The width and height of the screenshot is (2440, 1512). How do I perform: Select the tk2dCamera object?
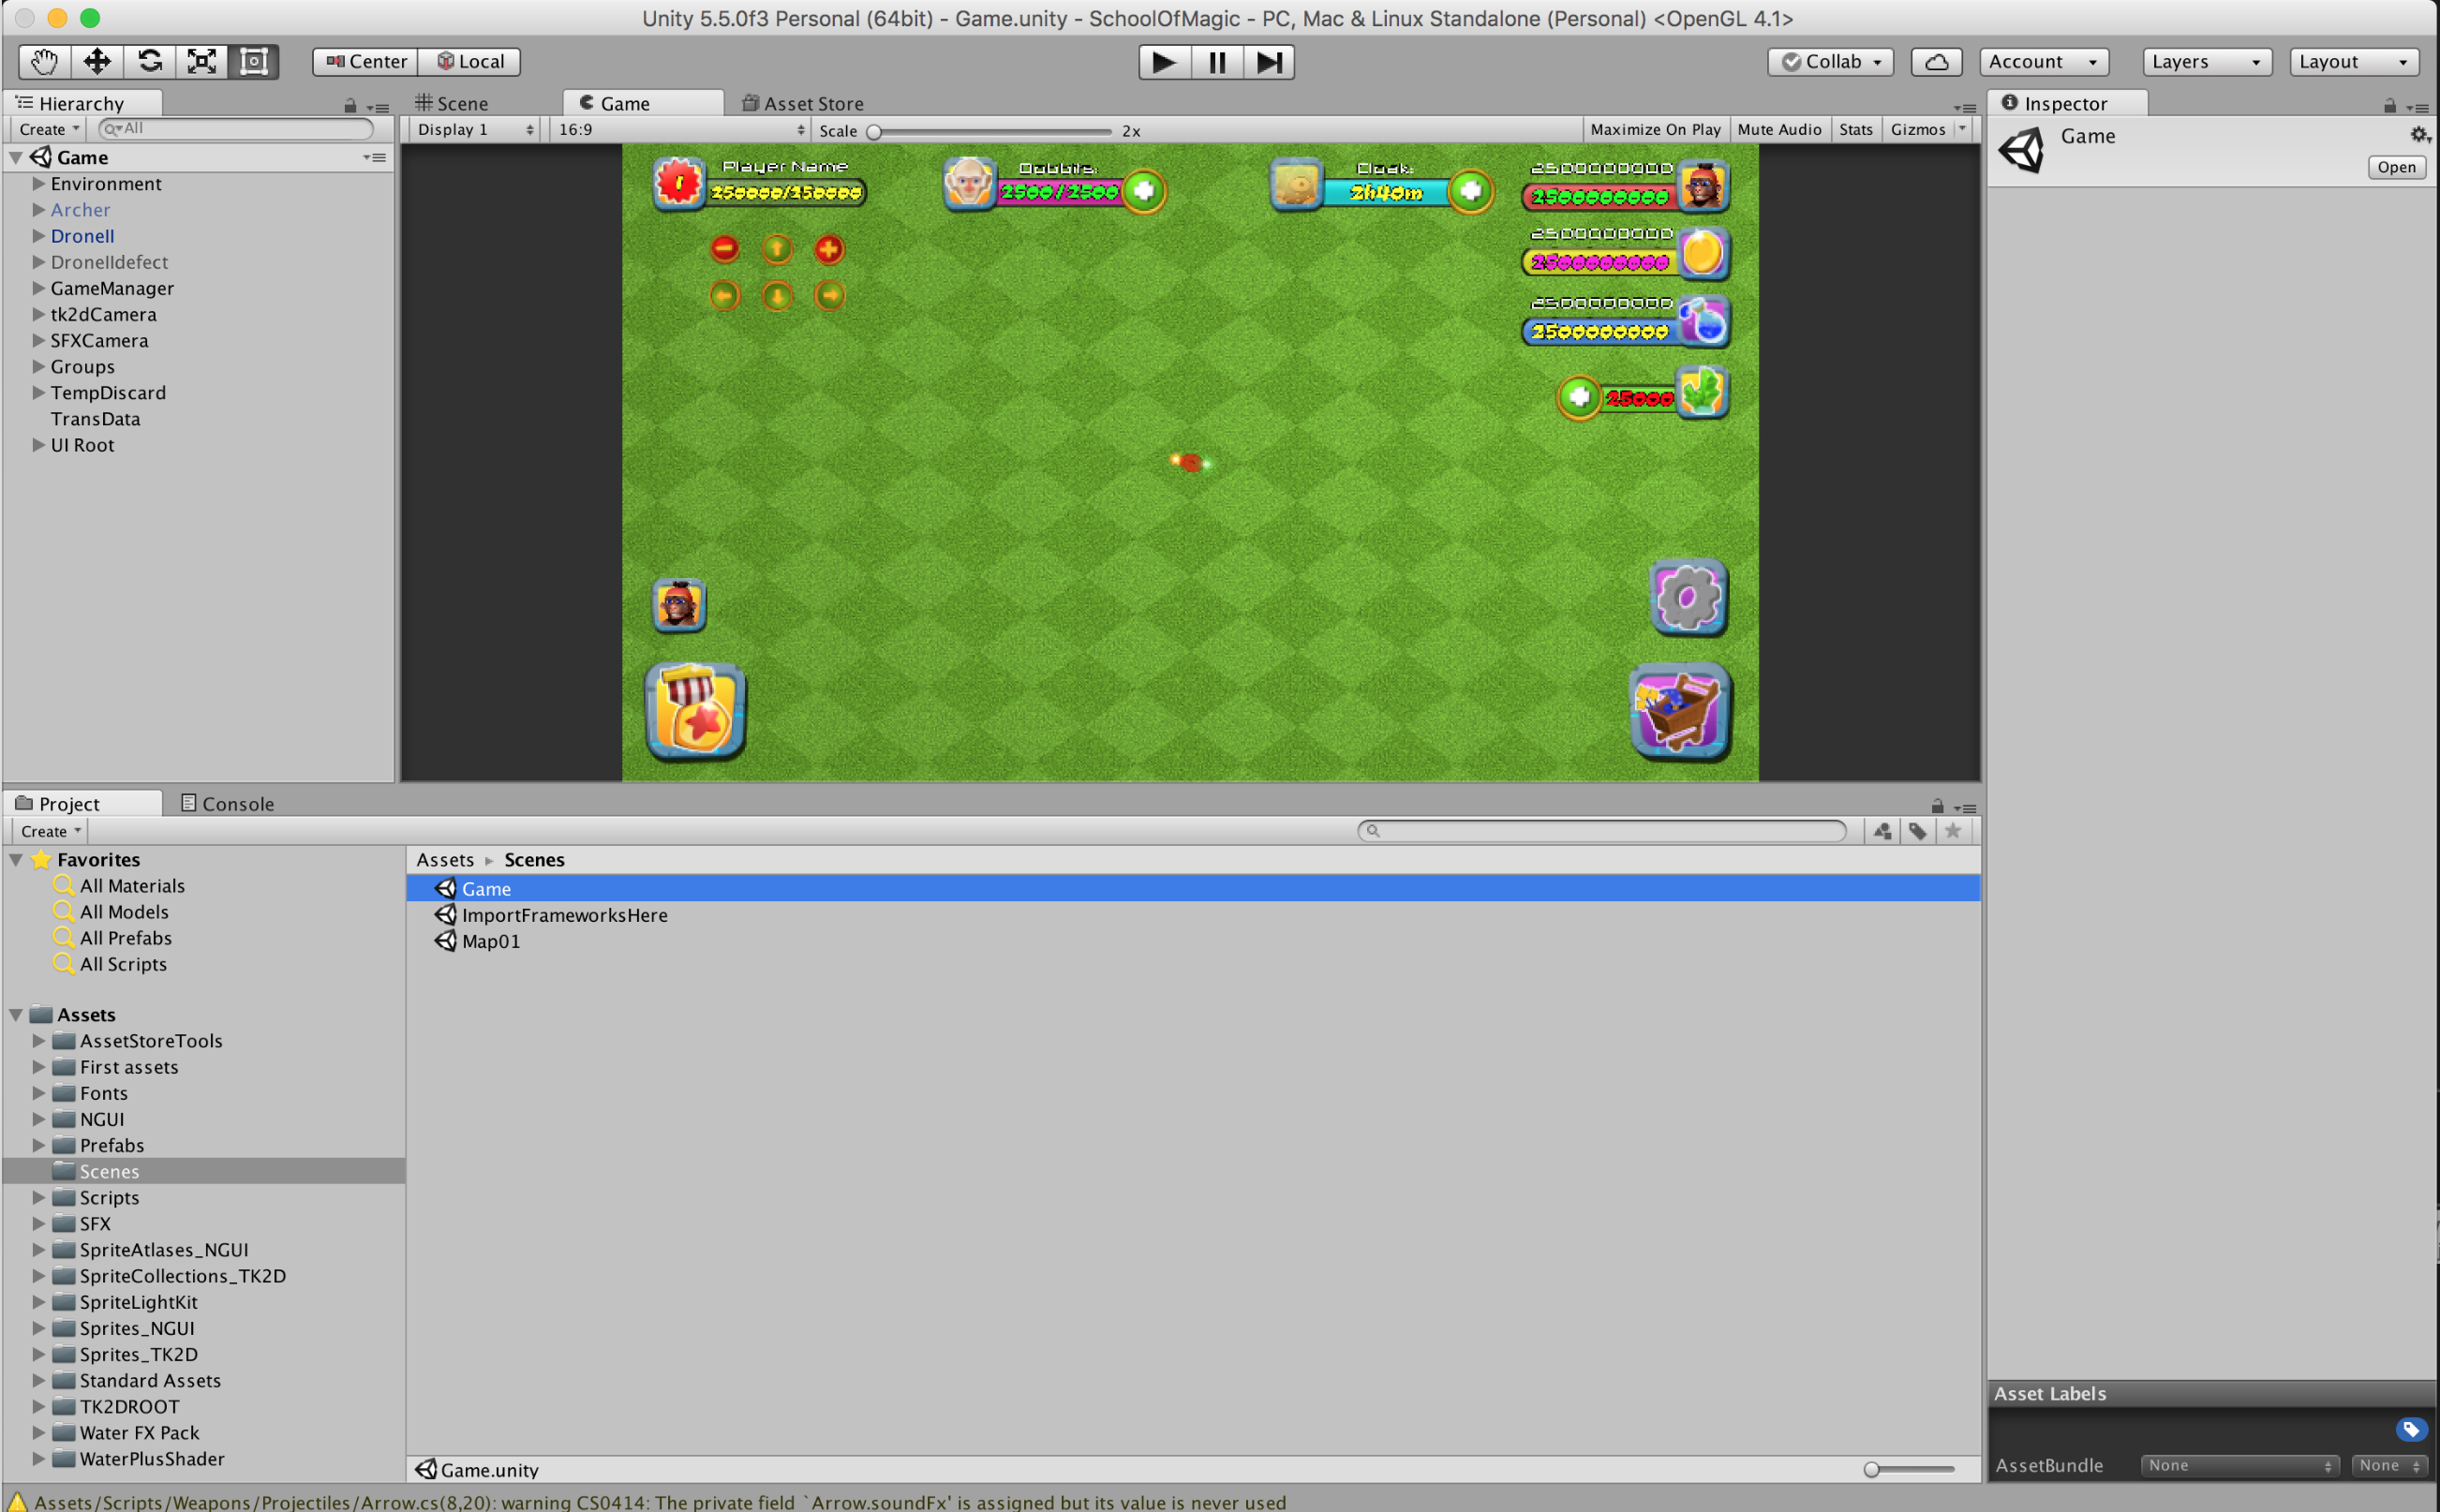tap(104, 314)
